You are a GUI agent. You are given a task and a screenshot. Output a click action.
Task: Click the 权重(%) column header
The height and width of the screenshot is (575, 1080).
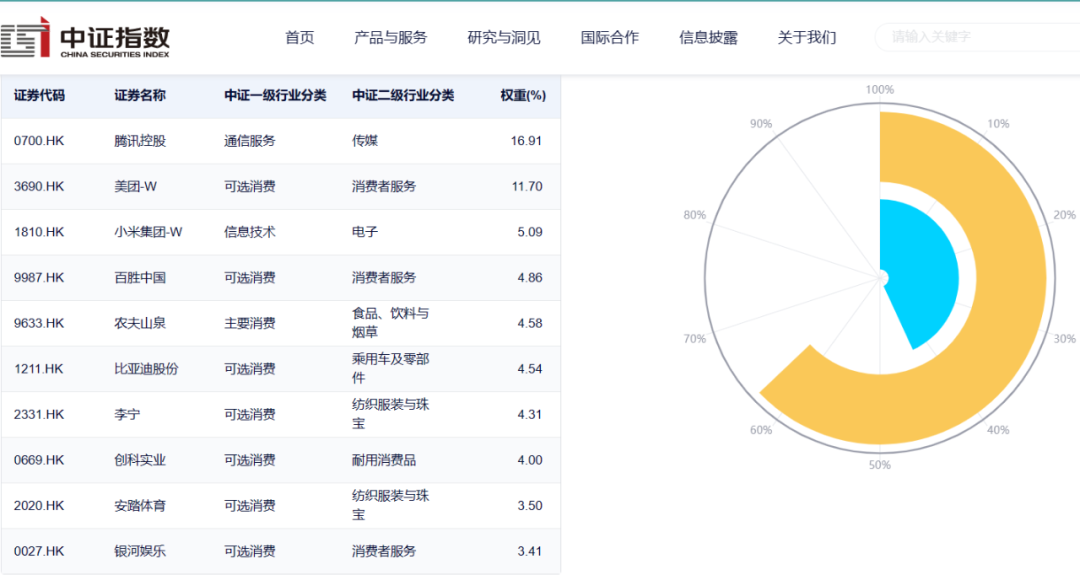pos(523,96)
